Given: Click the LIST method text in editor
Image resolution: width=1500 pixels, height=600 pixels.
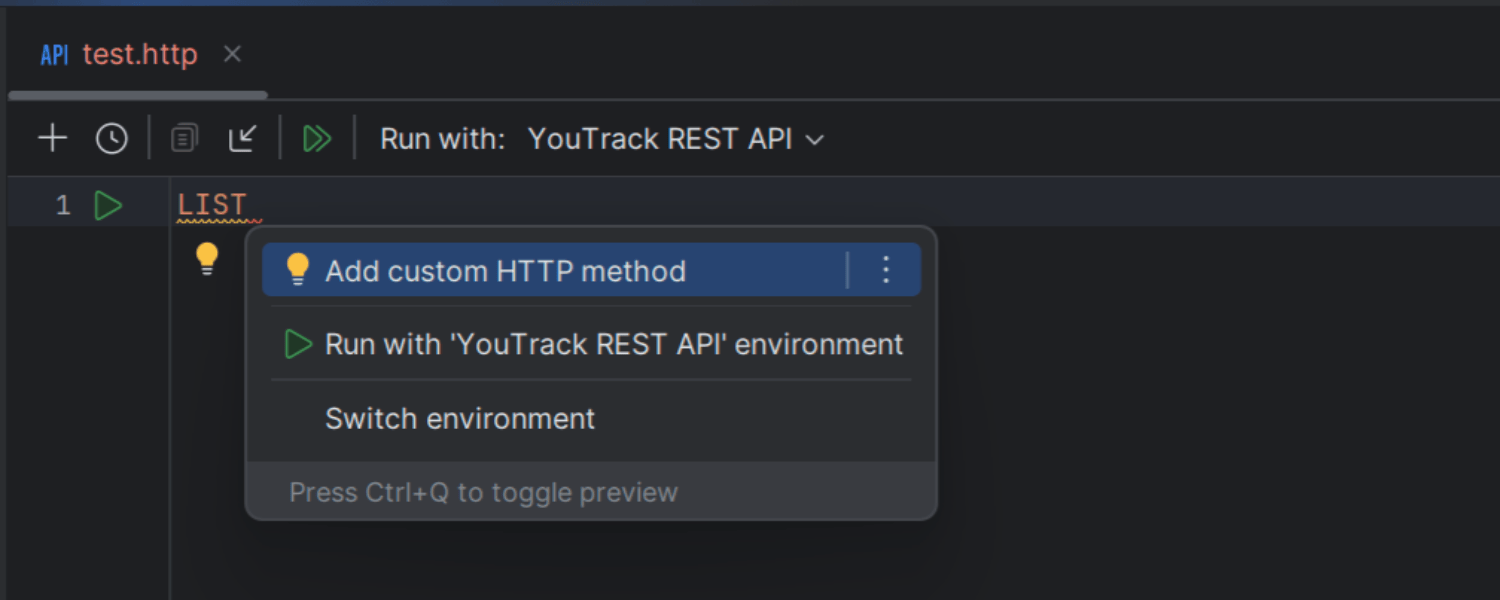Looking at the screenshot, I should point(211,205).
